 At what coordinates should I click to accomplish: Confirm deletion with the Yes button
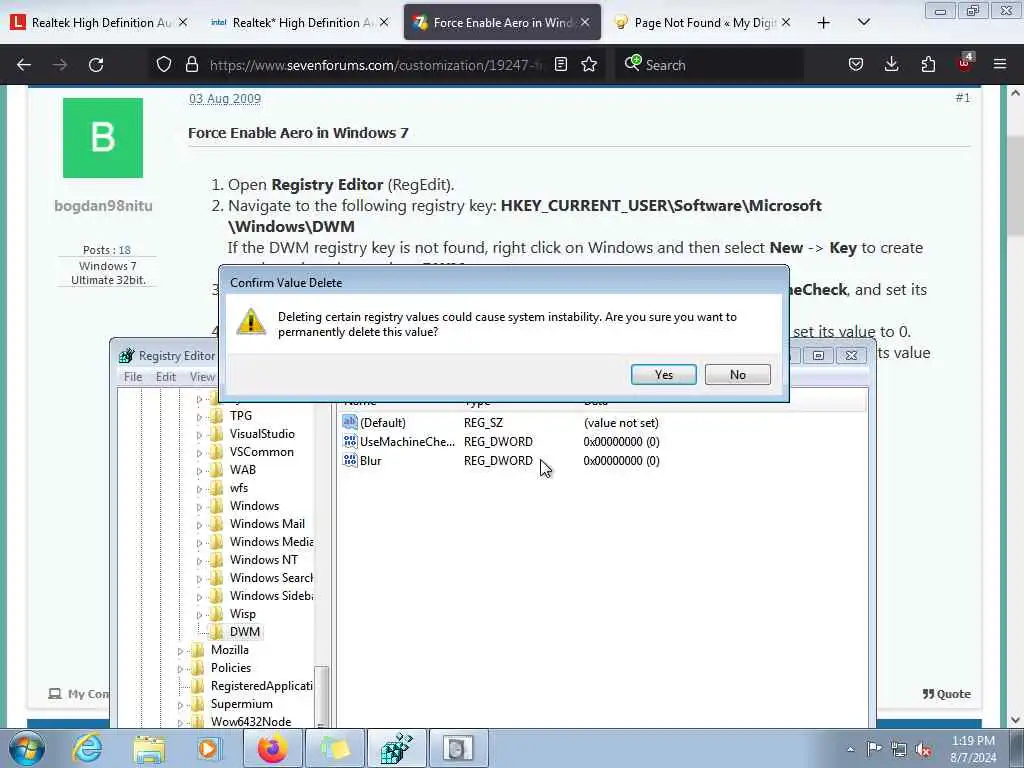[x=664, y=374]
